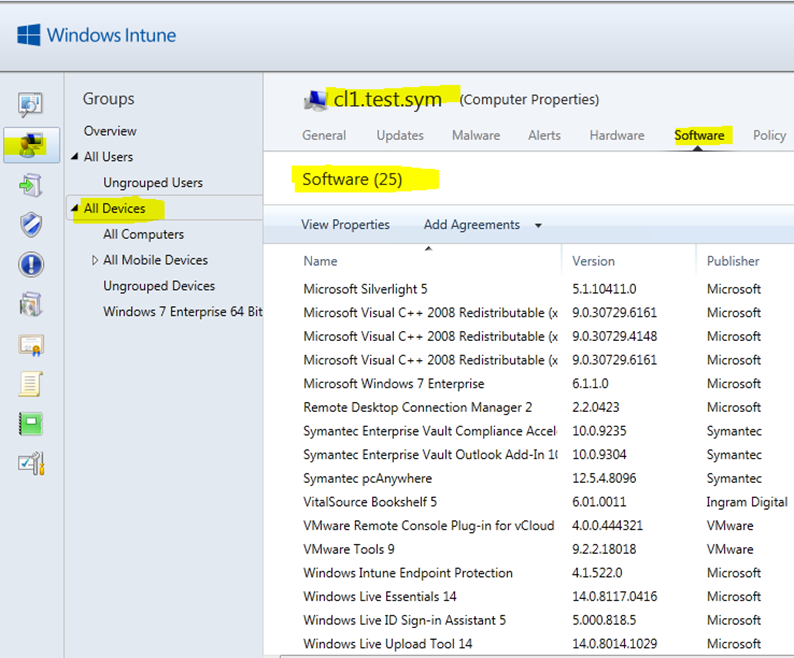Select Ungrouped Devices group
Screen dimensions: 794x658
point(159,286)
